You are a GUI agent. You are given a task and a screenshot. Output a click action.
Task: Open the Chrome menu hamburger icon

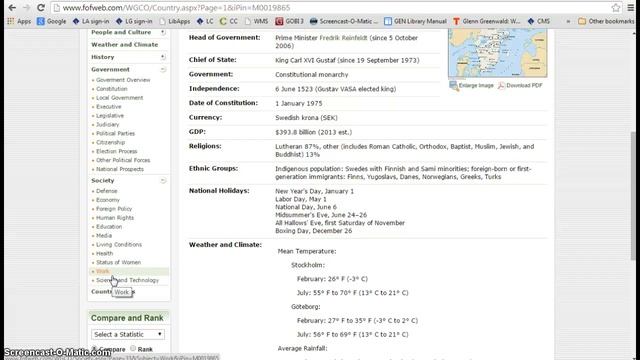631,8
